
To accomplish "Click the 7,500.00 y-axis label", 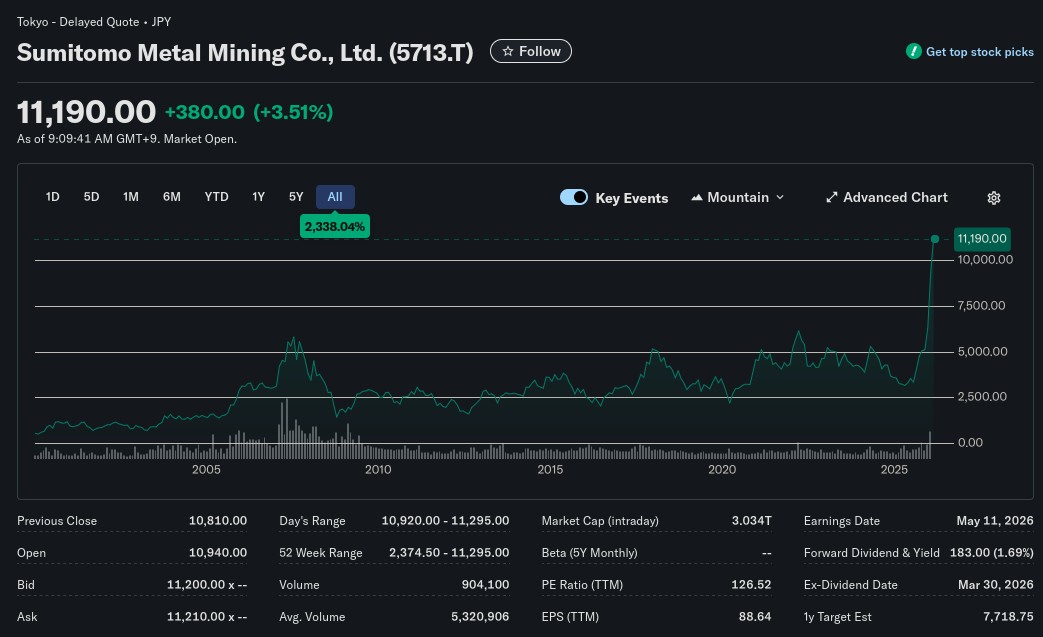I will click(981, 306).
